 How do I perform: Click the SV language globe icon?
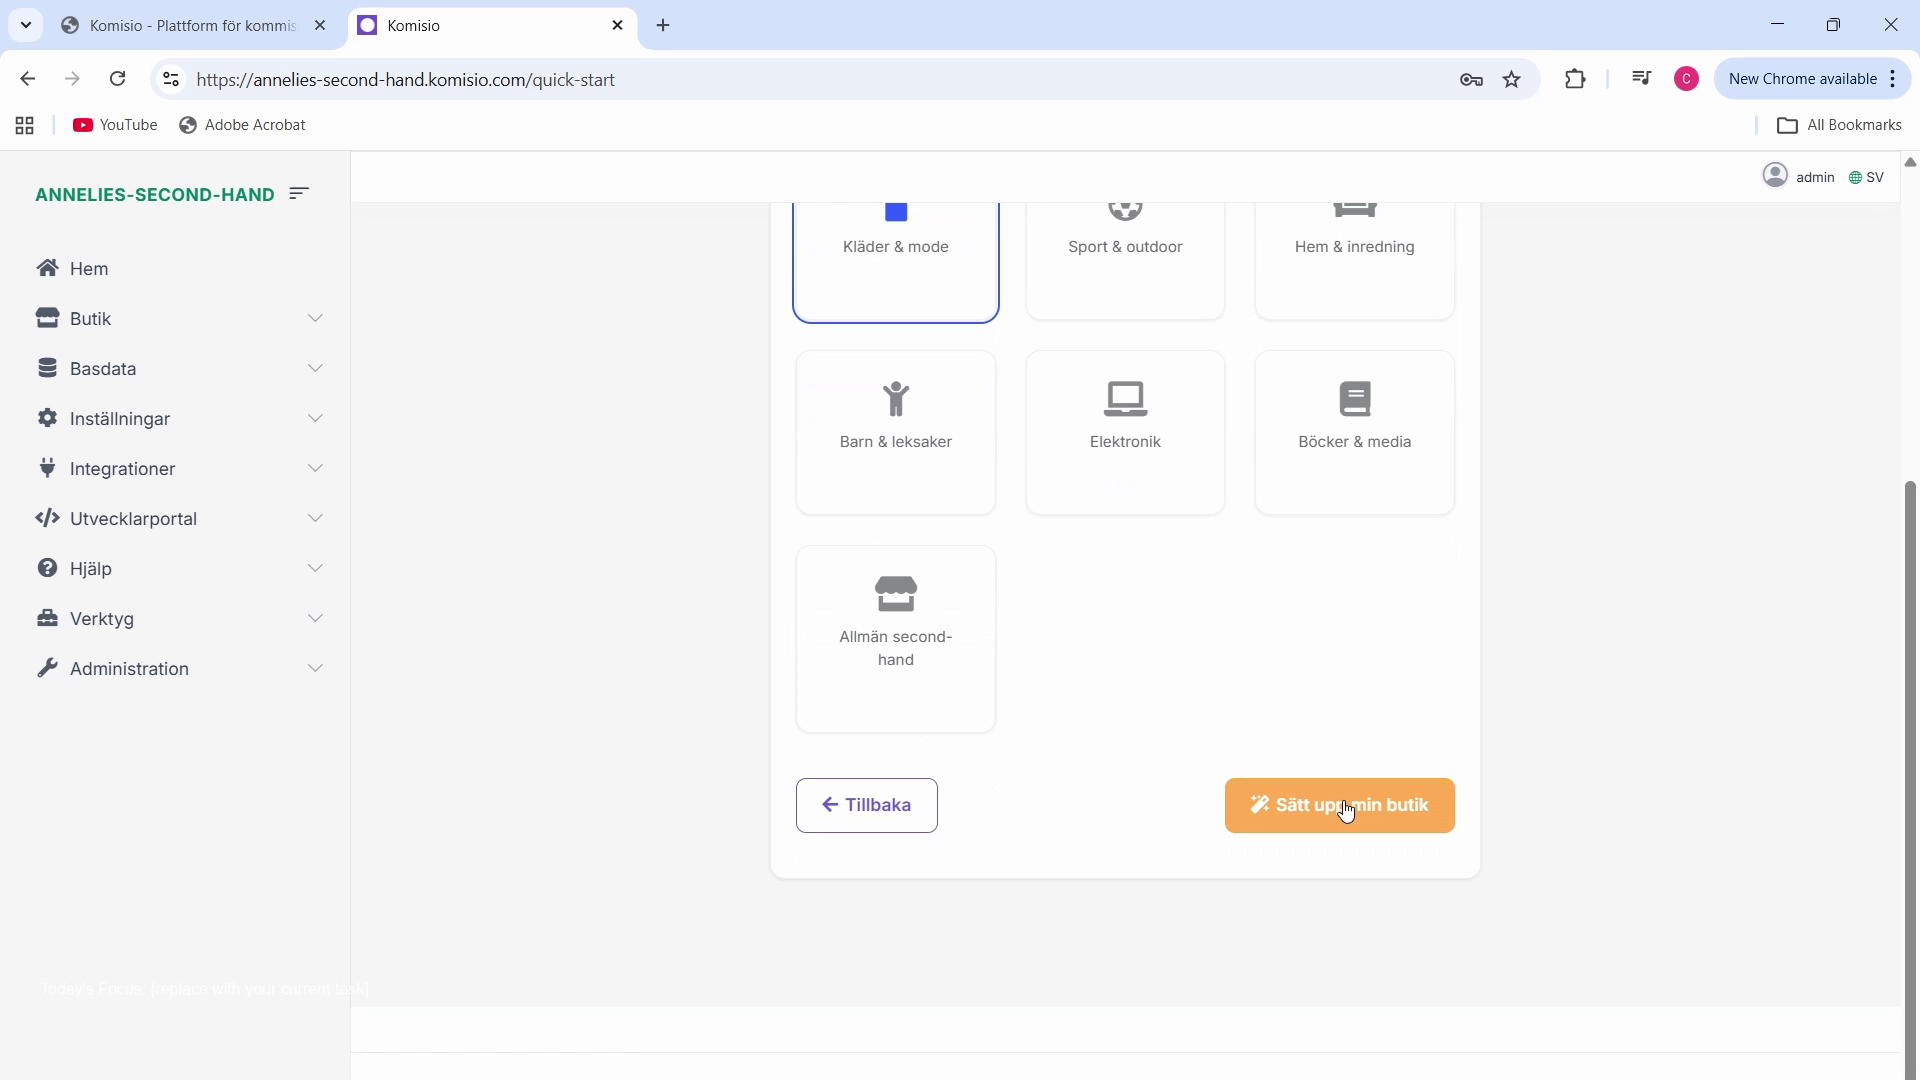(1855, 178)
